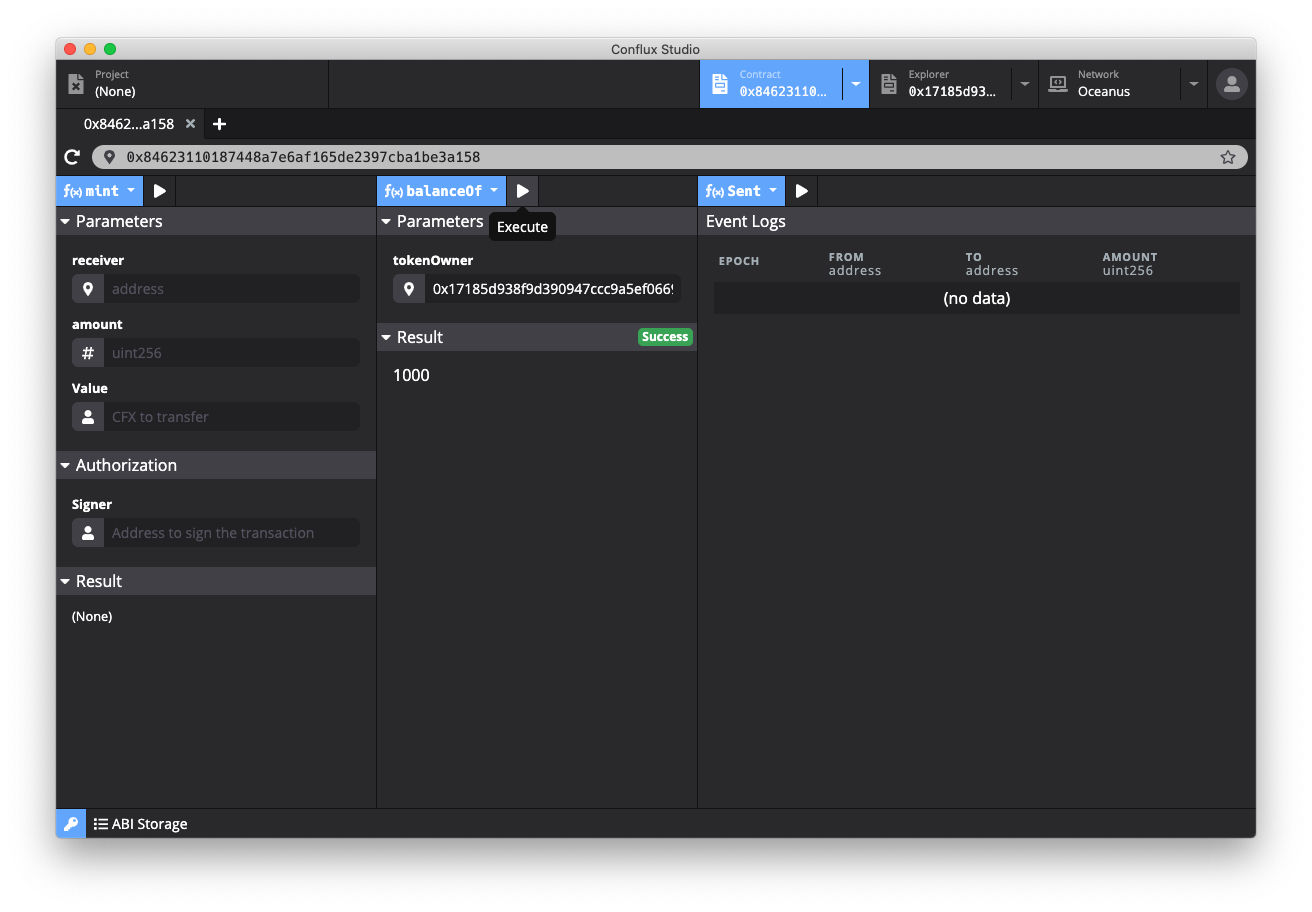Close the 0x8462...a158 tab
The height and width of the screenshot is (912, 1312).
pyautogui.click(x=190, y=124)
